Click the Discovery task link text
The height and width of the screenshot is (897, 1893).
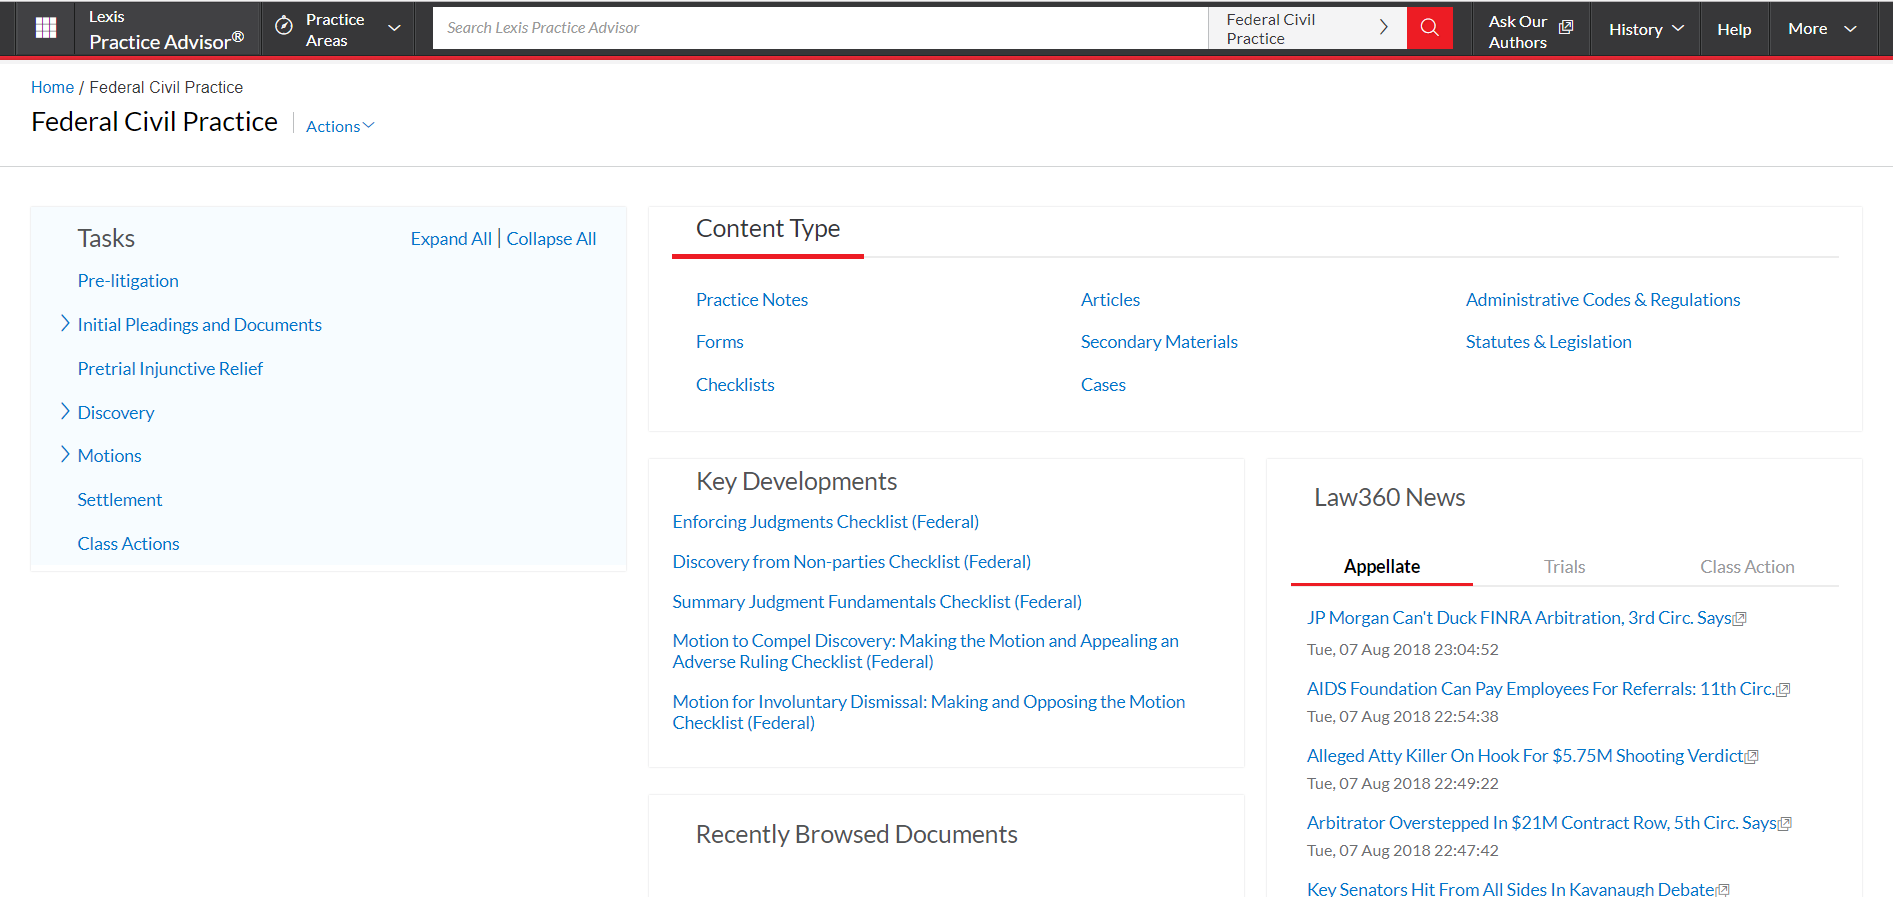point(116,413)
